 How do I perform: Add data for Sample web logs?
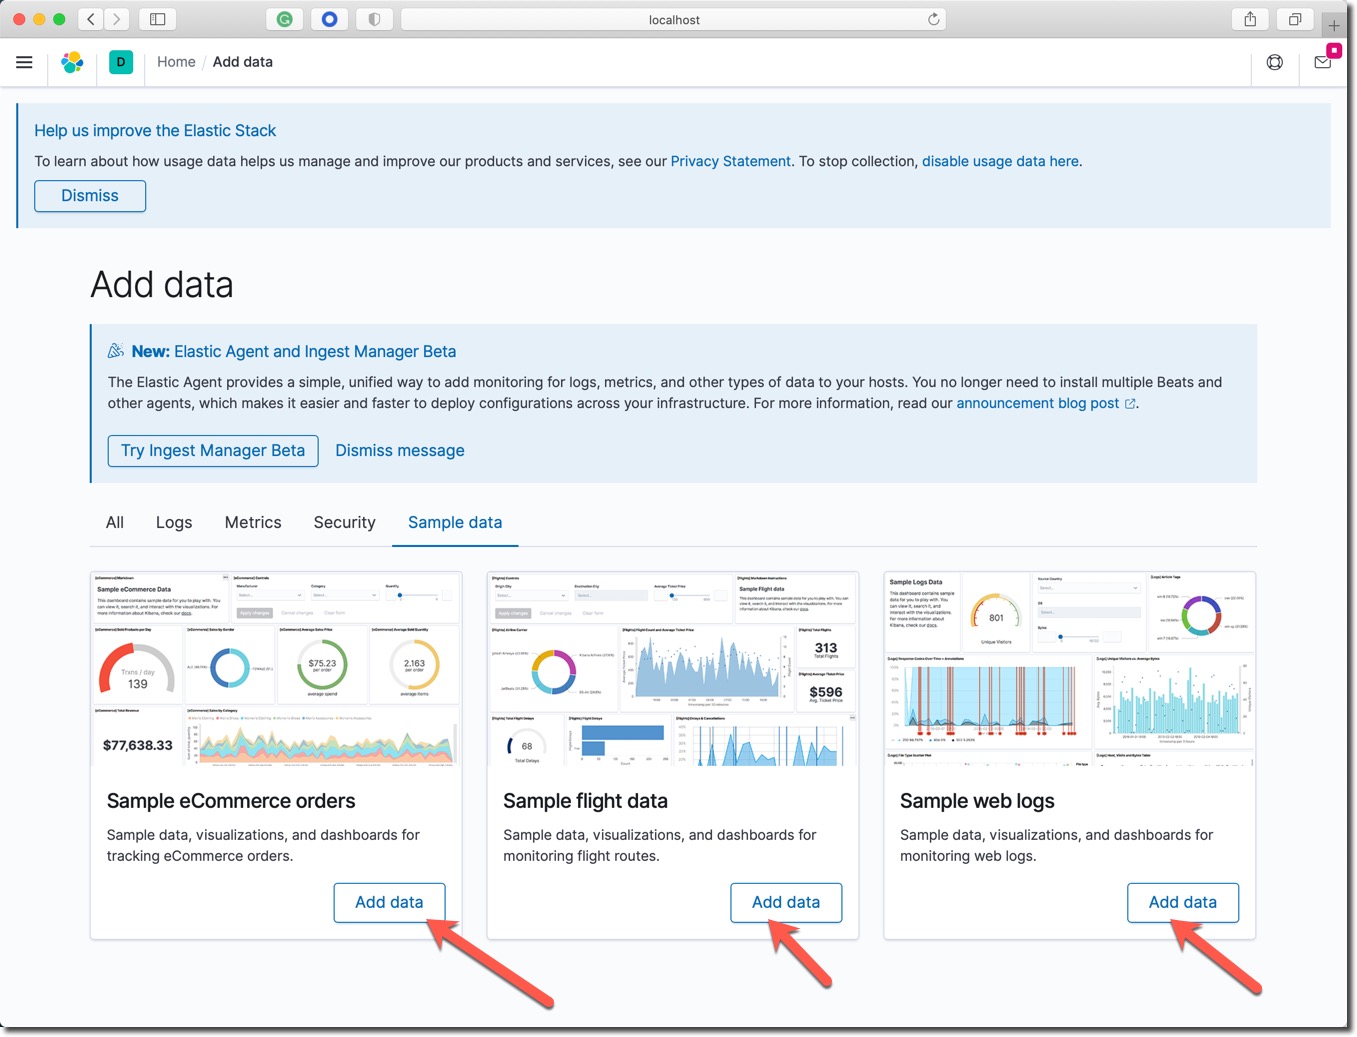tap(1183, 902)
